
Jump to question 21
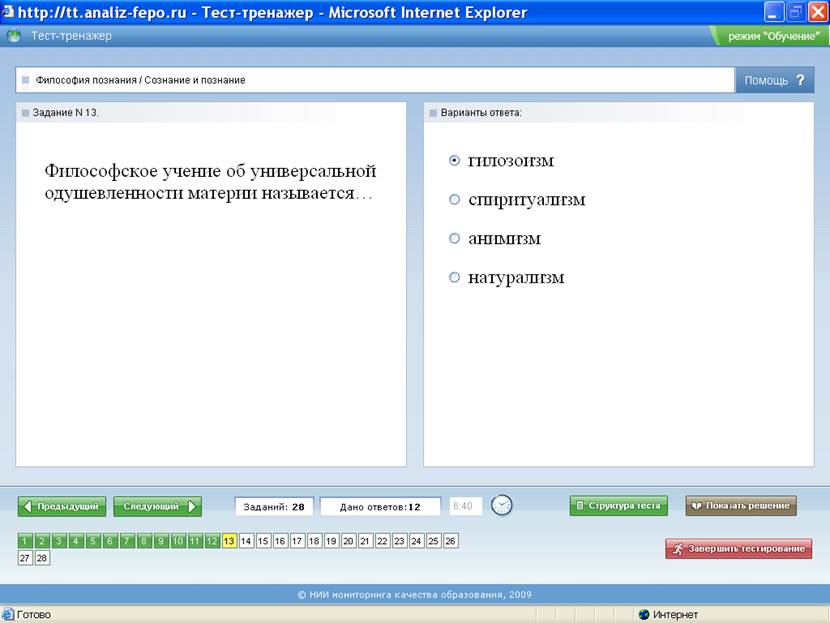(x=365, y=541)
